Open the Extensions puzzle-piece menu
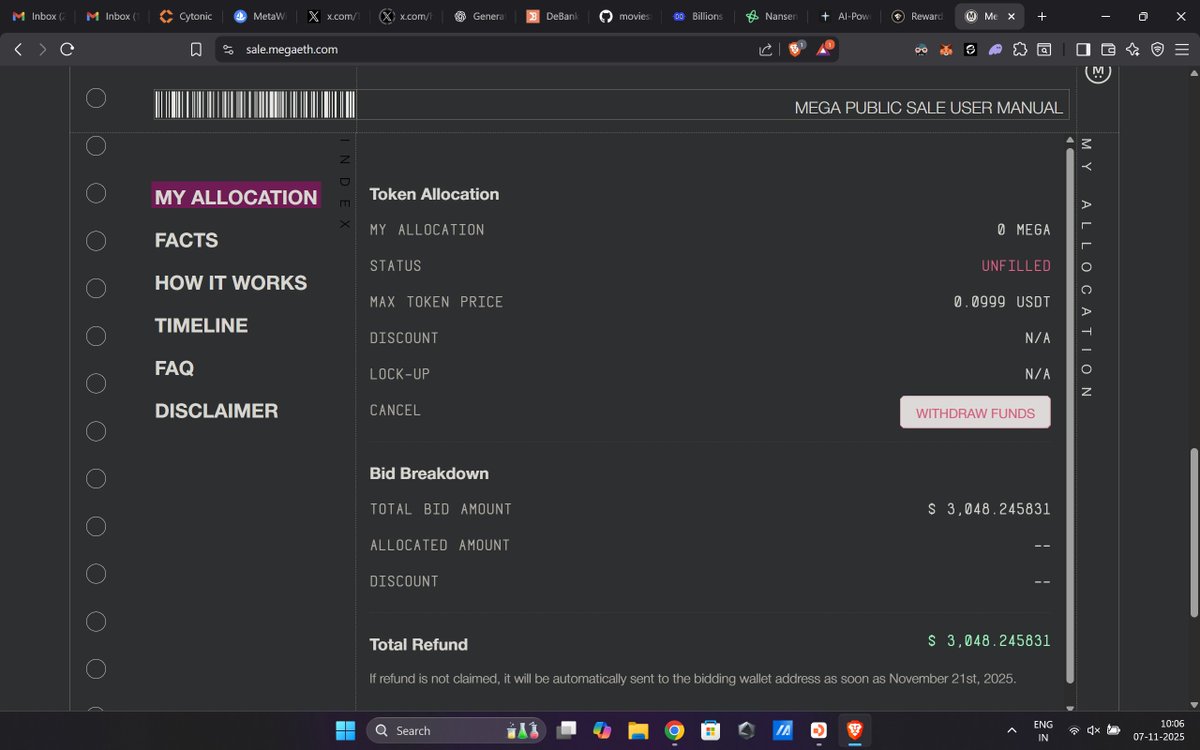The width and height of the screenshot is (1200, 750). (x=1019, y=49)
